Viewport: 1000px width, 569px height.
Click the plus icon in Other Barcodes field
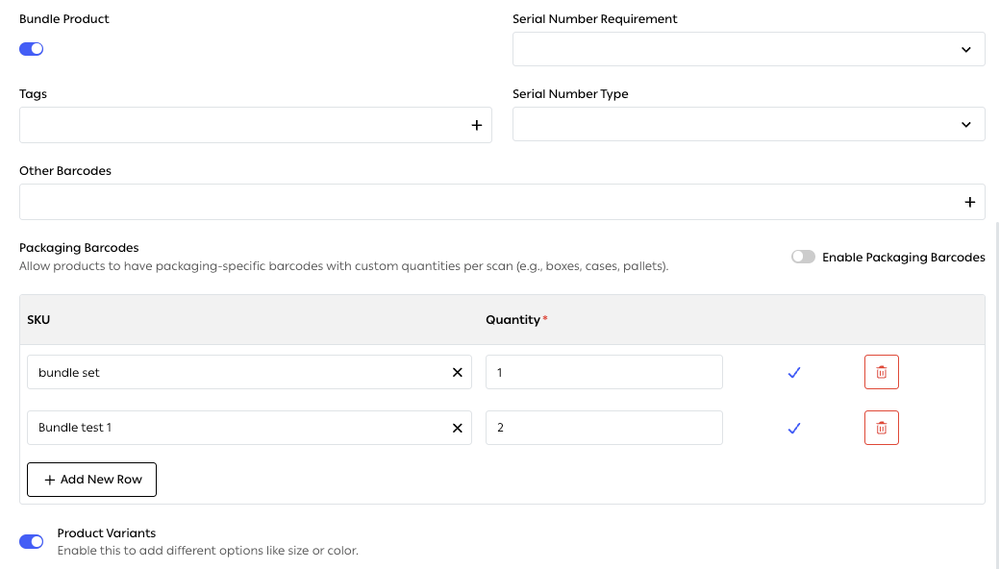tap(970, 202)
